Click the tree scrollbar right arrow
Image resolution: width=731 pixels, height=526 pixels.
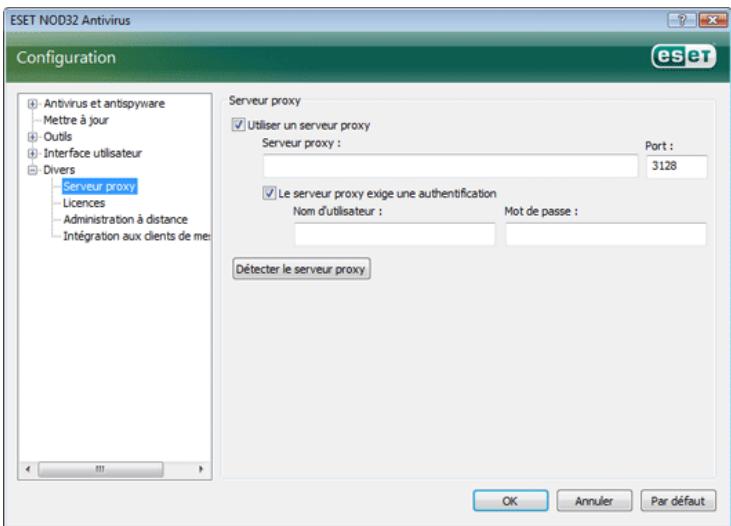click(201, 469)
